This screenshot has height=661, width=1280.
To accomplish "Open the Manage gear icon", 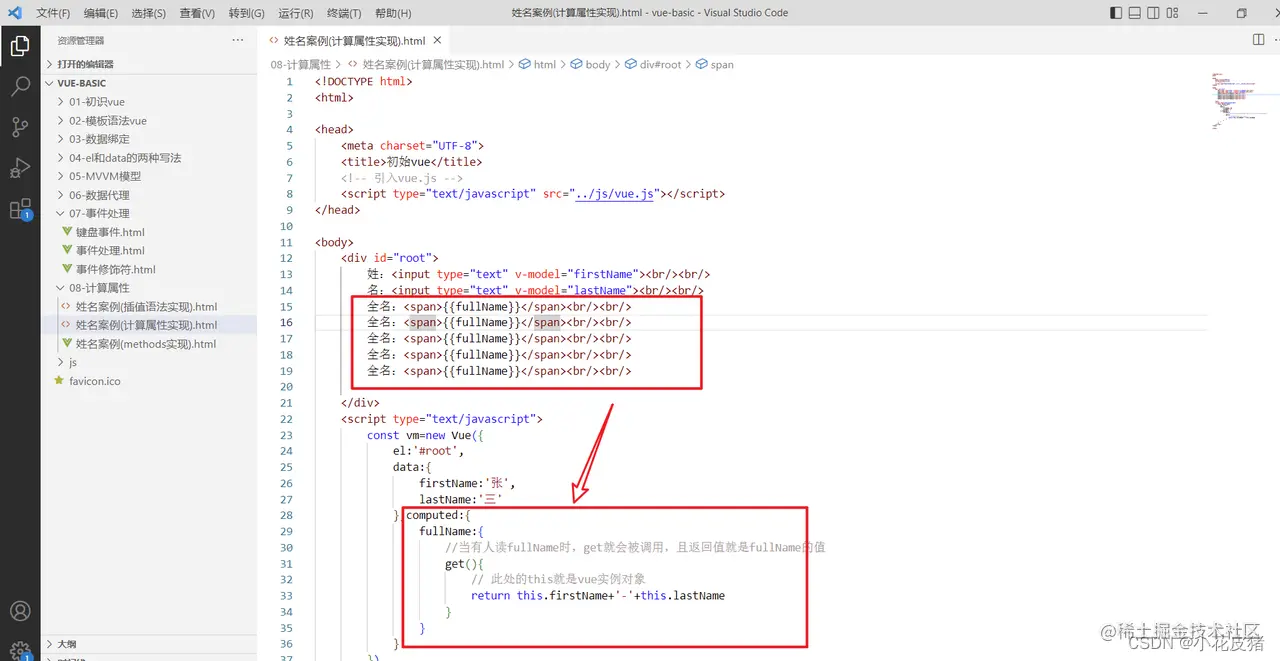I will point(20,650).
